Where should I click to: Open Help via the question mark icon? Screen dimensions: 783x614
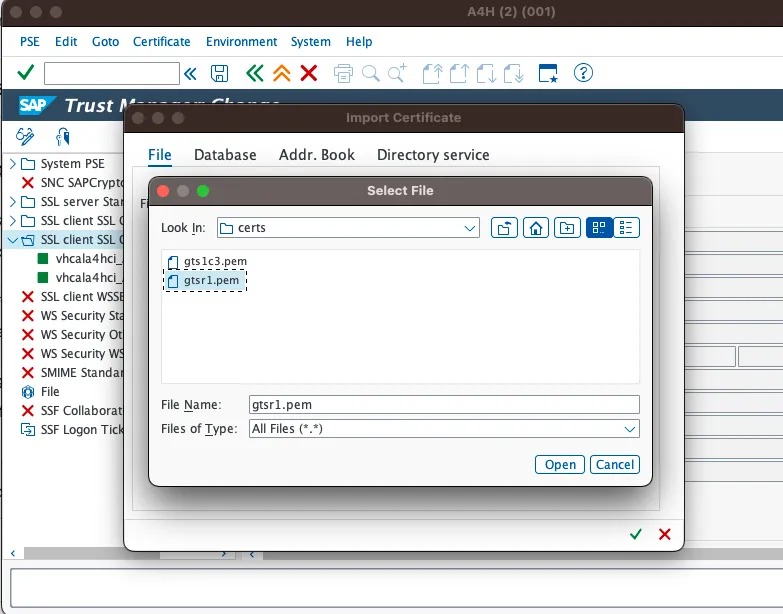[x=583, y=73]
